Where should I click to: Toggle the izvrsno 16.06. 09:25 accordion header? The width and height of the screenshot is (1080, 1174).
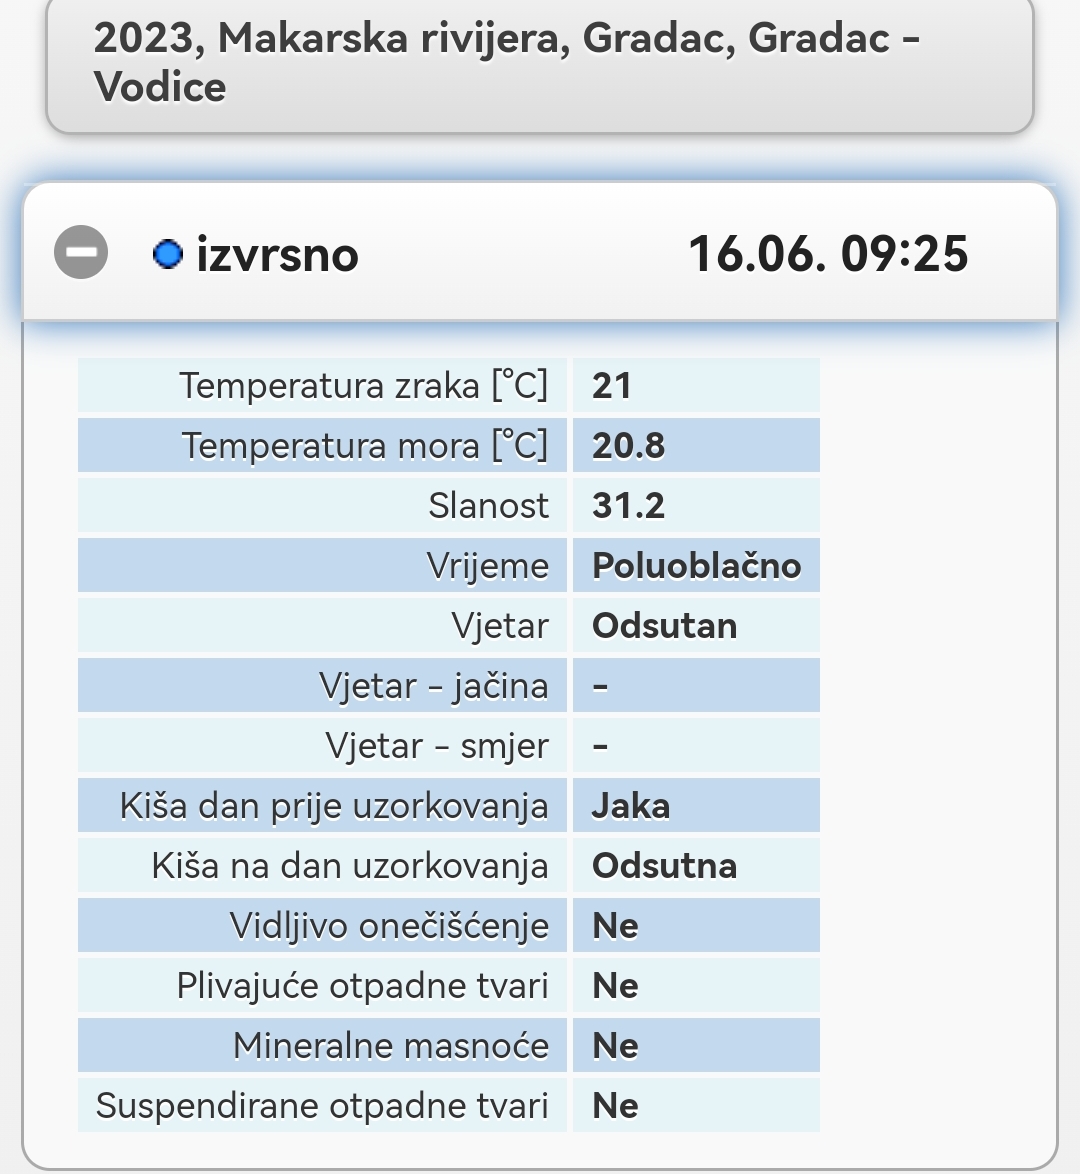539,253
